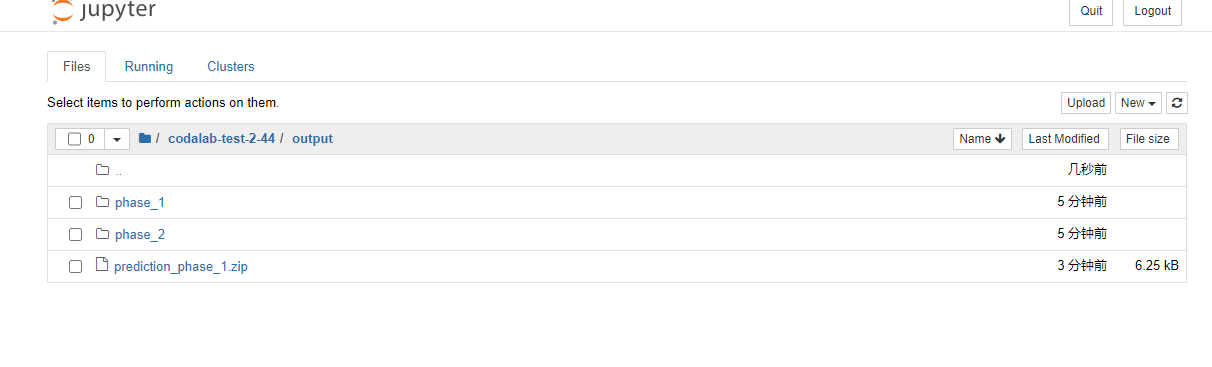The width and height of the screenshot is (1212, 367).
Task: Open the New dropdown menu
Action: click(1138, 103)
